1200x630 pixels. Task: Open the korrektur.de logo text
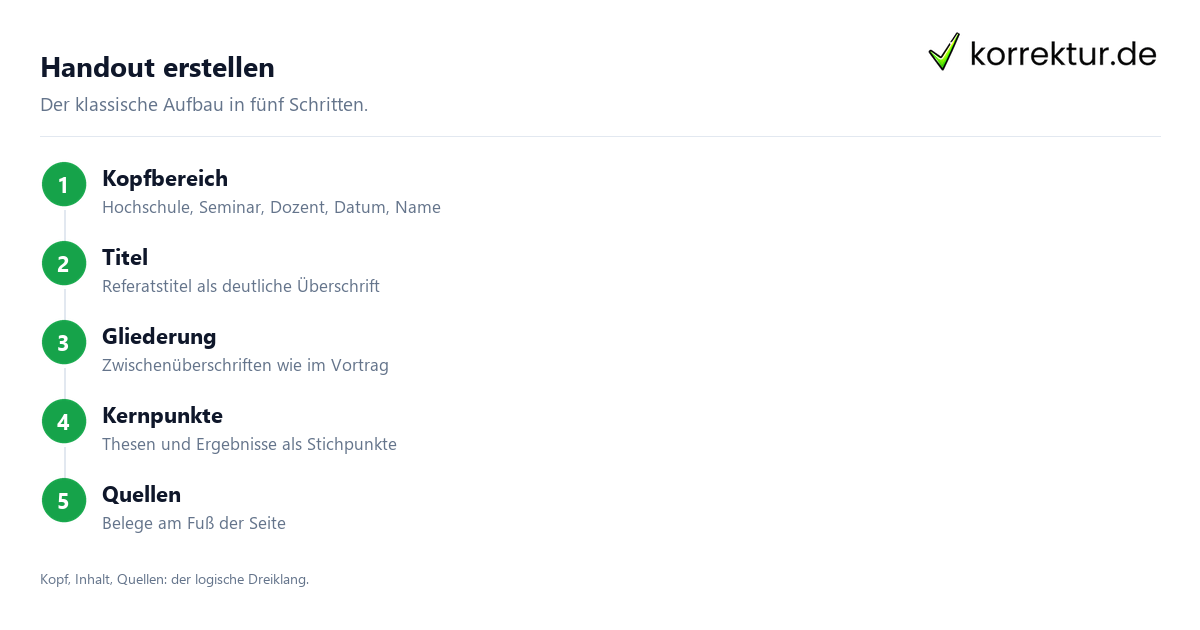(1063, 54)
